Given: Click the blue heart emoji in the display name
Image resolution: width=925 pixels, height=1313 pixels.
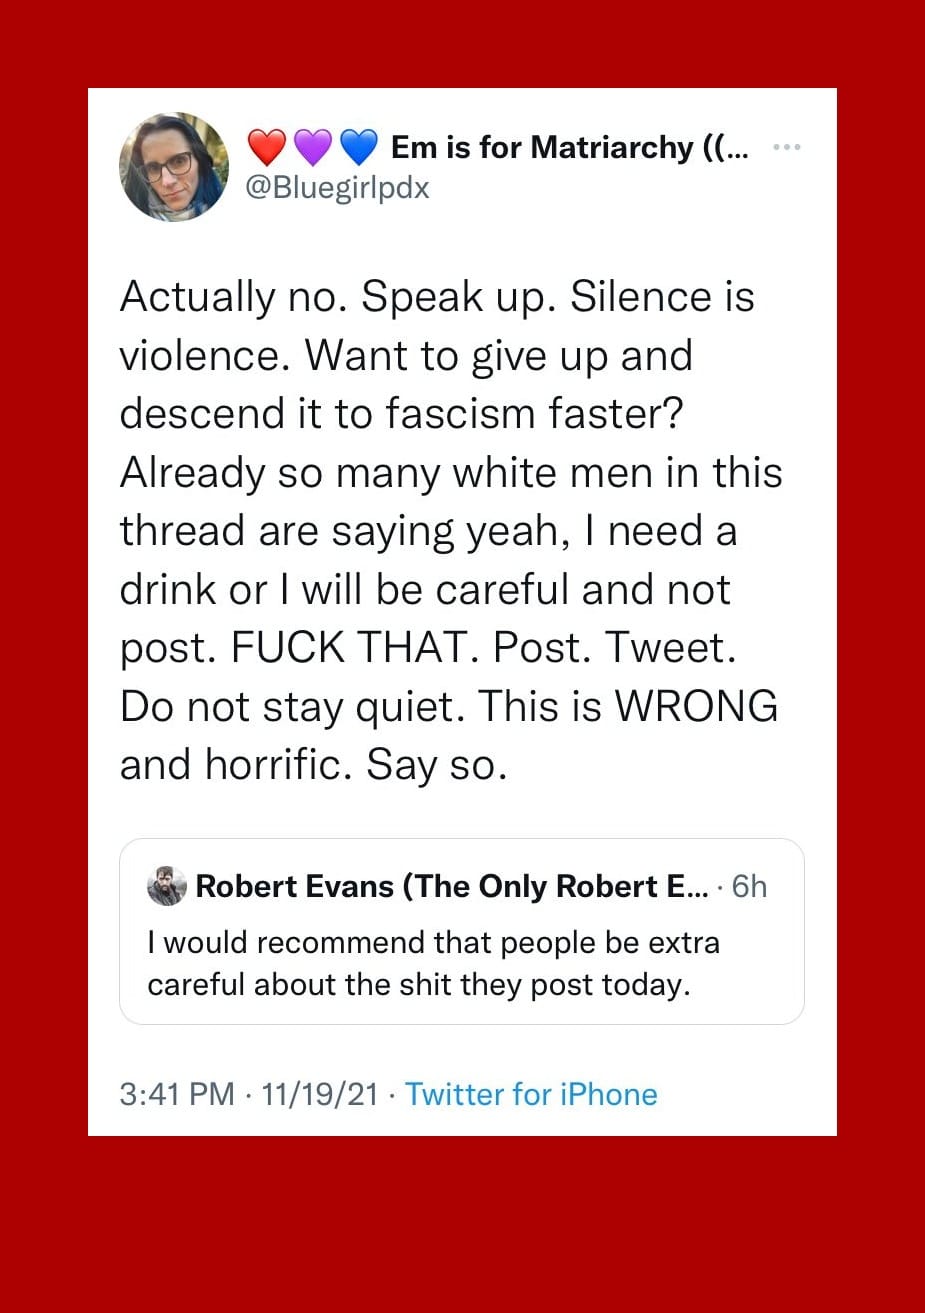Looking at the screenshot, I should coord(358,148).
